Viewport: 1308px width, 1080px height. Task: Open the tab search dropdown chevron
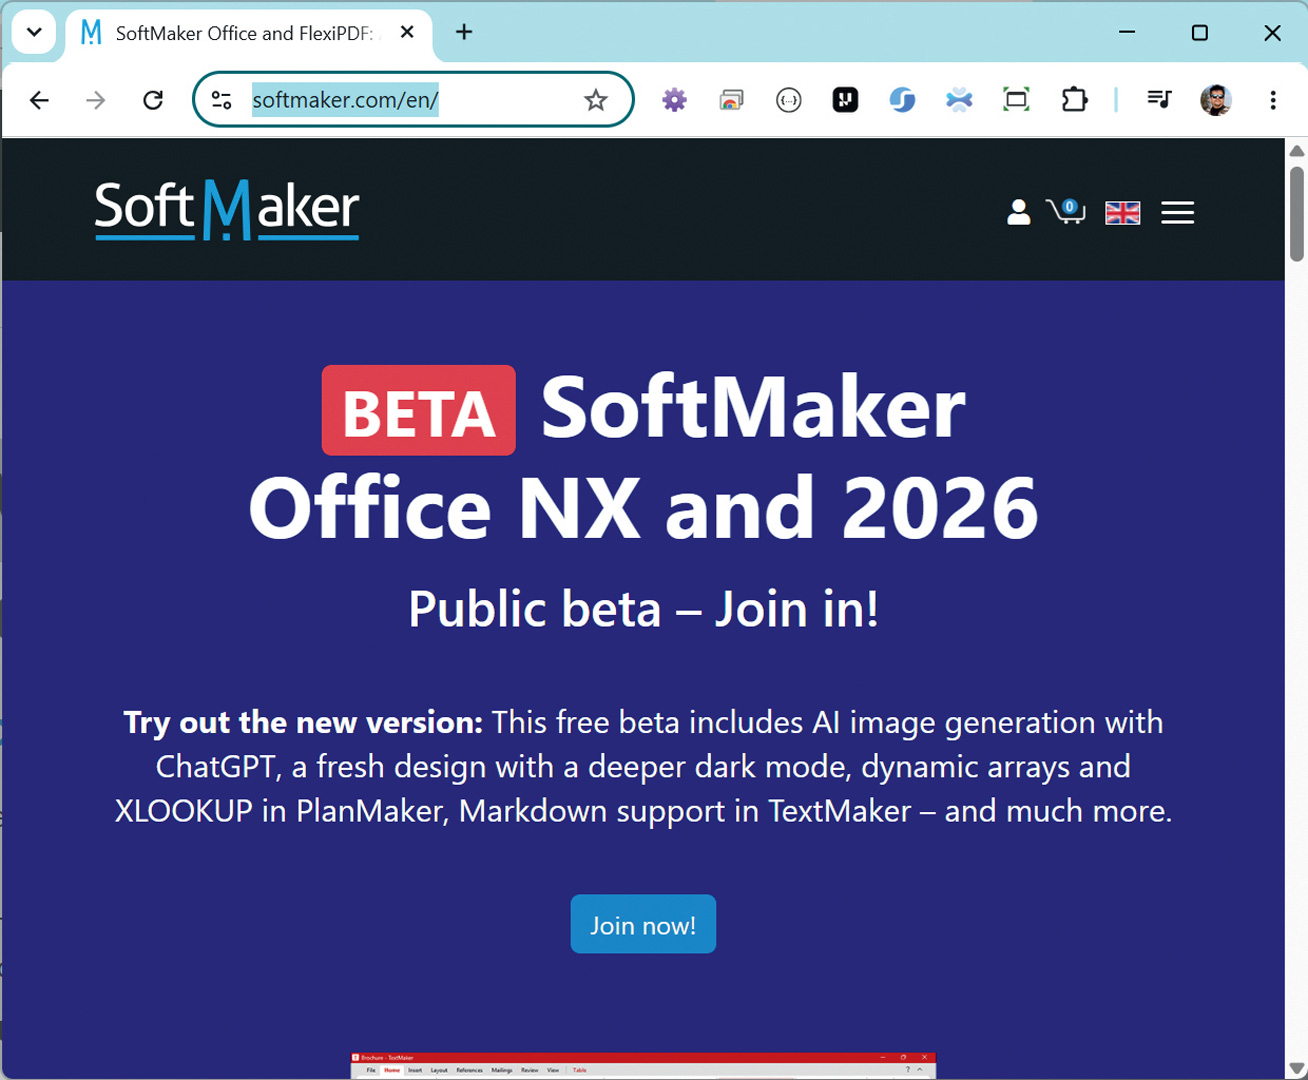click(x=34, y=32)
